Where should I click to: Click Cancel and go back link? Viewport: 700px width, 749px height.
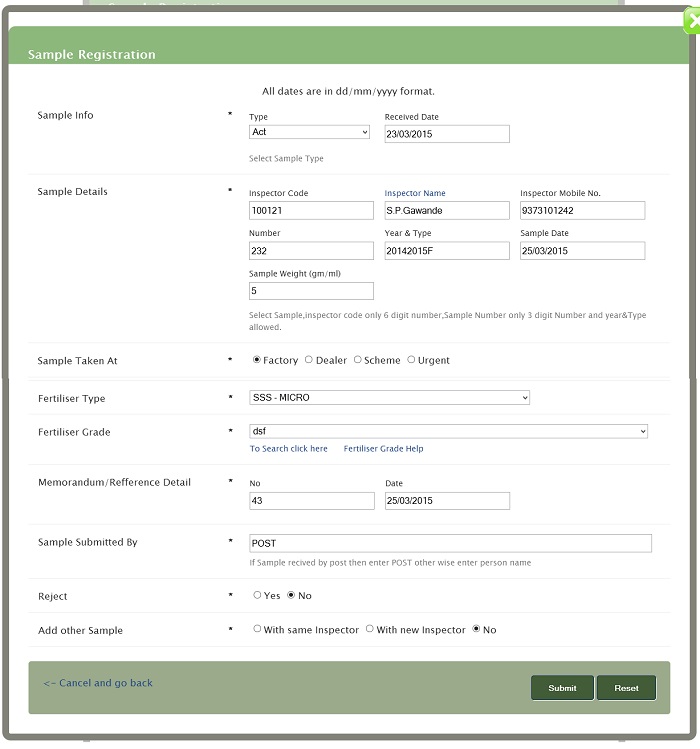pos(98,683)
